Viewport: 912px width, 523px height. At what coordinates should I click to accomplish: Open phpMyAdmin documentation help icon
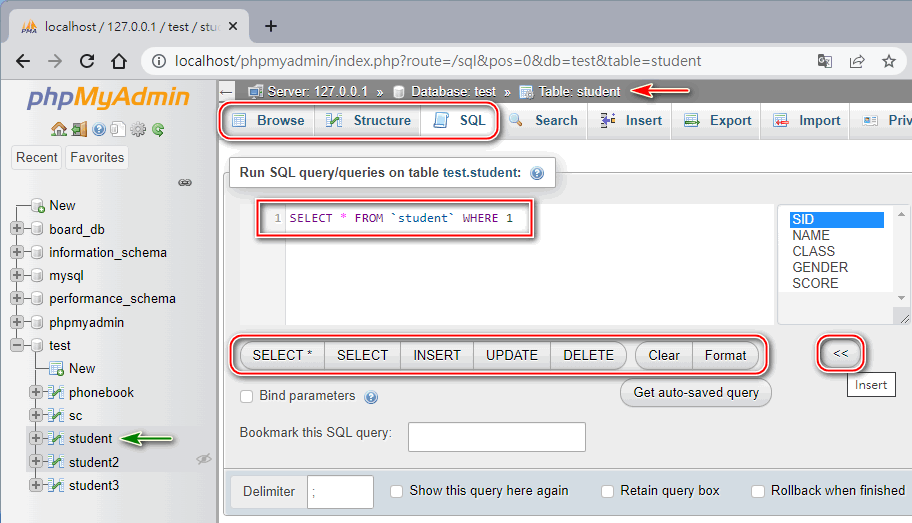click(x=99, y=129)
